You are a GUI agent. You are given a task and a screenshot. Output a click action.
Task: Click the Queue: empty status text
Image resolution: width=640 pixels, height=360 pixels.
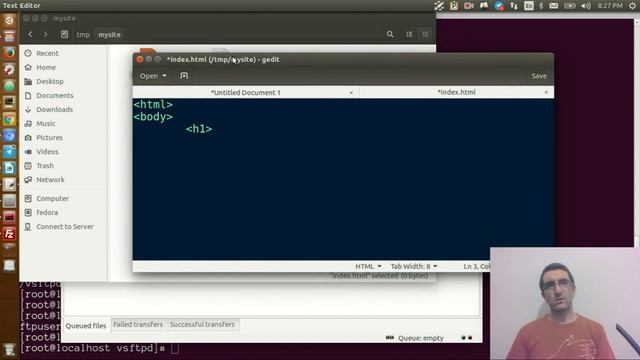[x=420, y=338]
